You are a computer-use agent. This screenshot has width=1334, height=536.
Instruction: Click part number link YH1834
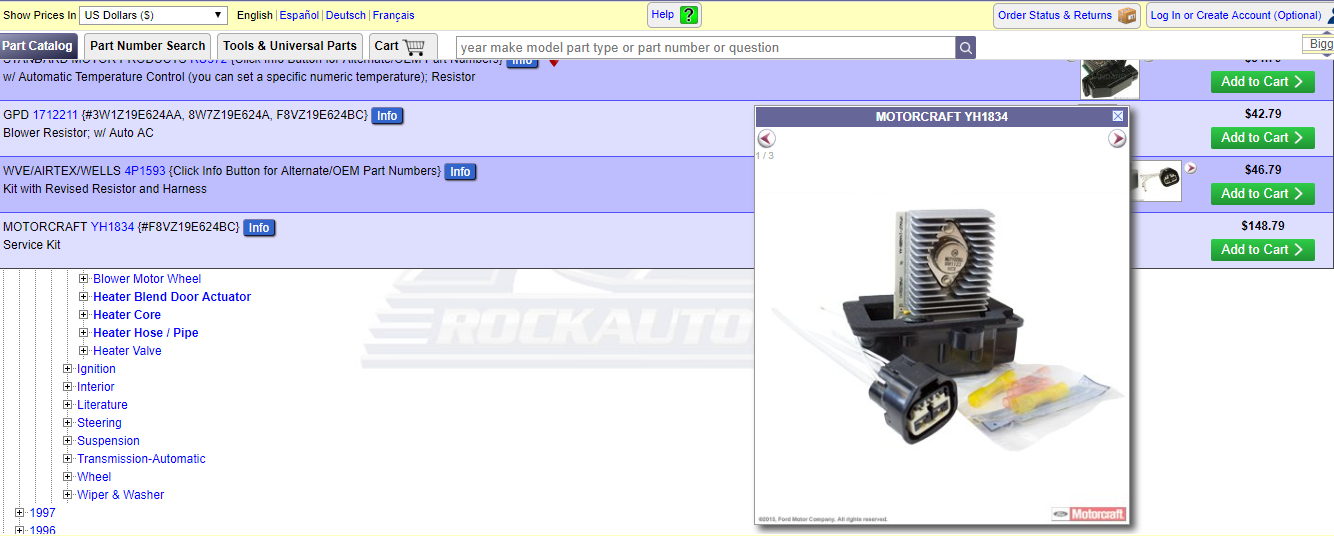click(112, 228)
